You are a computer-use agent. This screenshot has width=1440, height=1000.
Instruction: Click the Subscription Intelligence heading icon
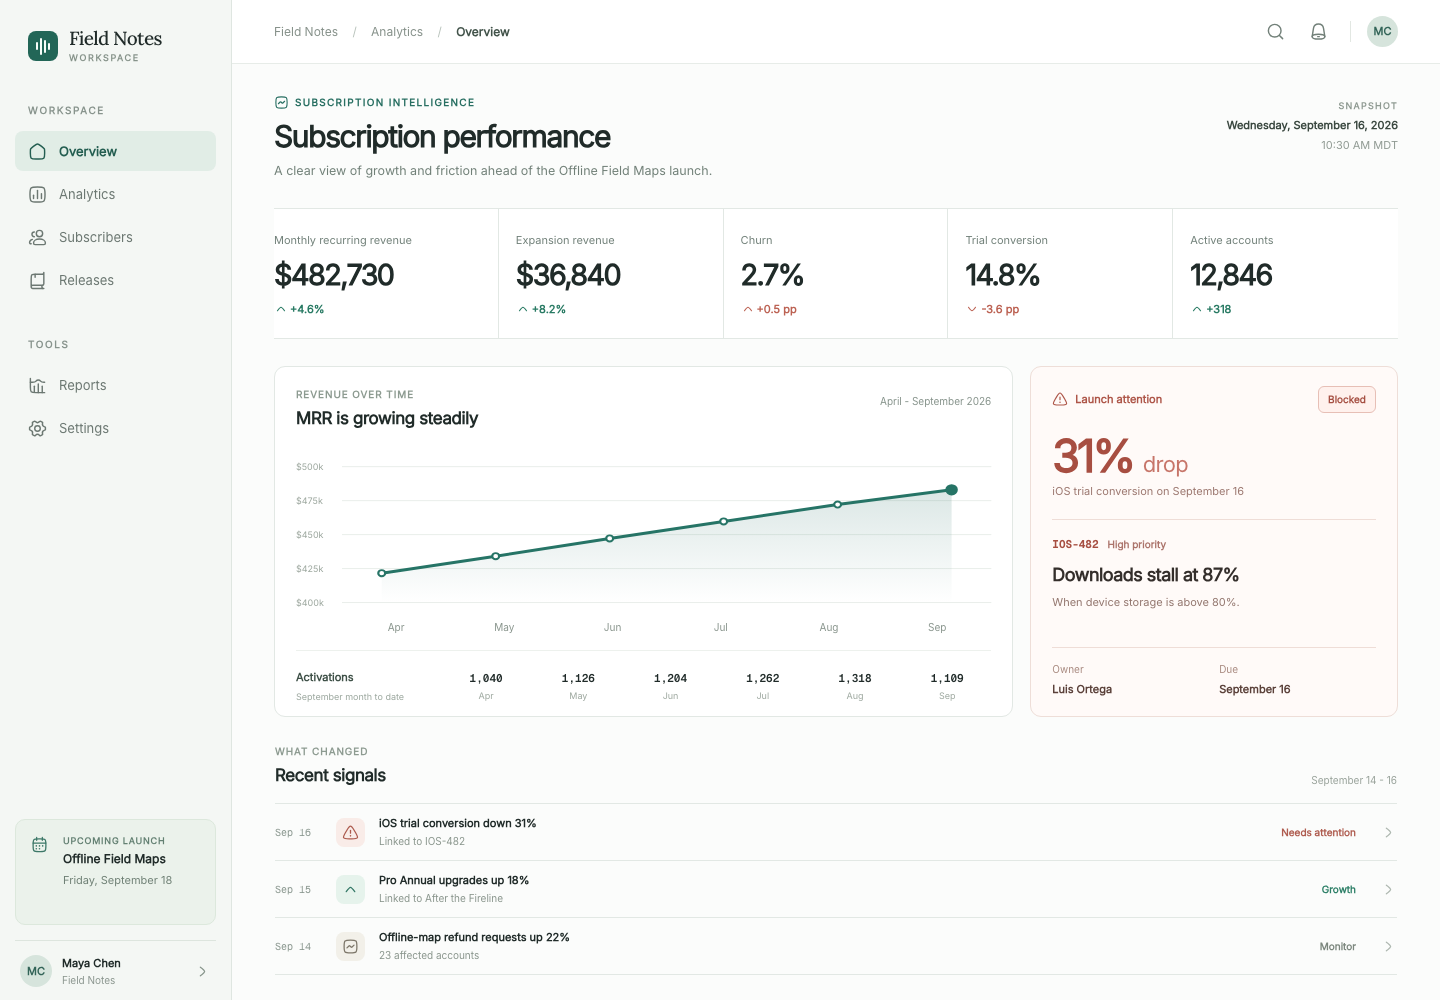[282, 102]
